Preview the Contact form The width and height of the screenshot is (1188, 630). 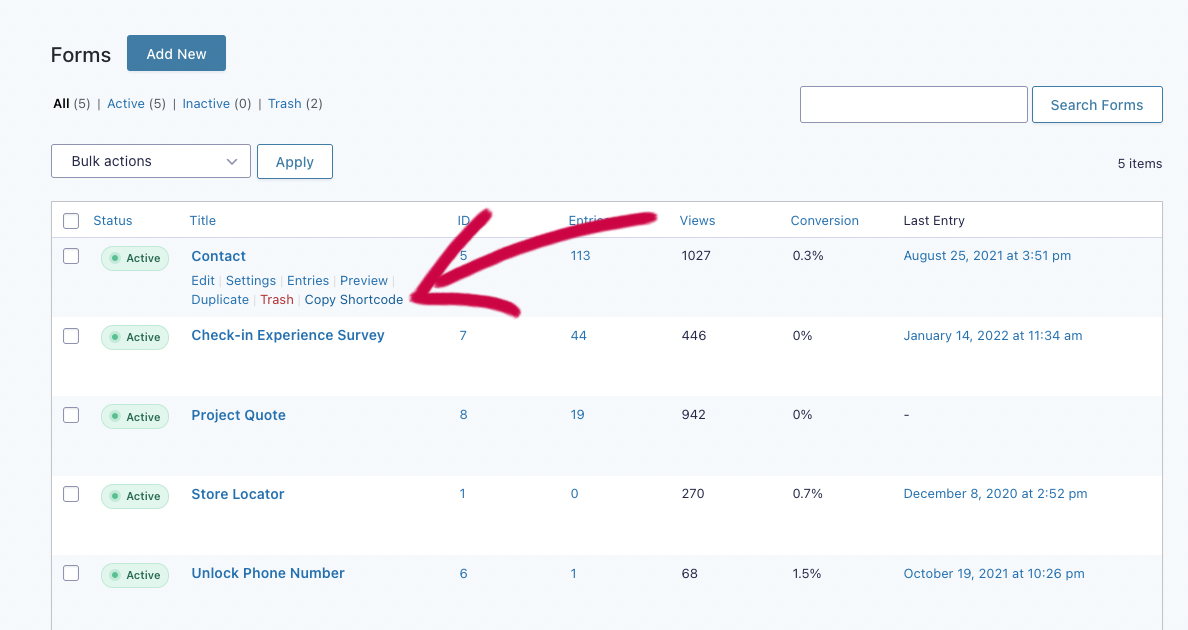pyautogui.click(x=364, y=280)
